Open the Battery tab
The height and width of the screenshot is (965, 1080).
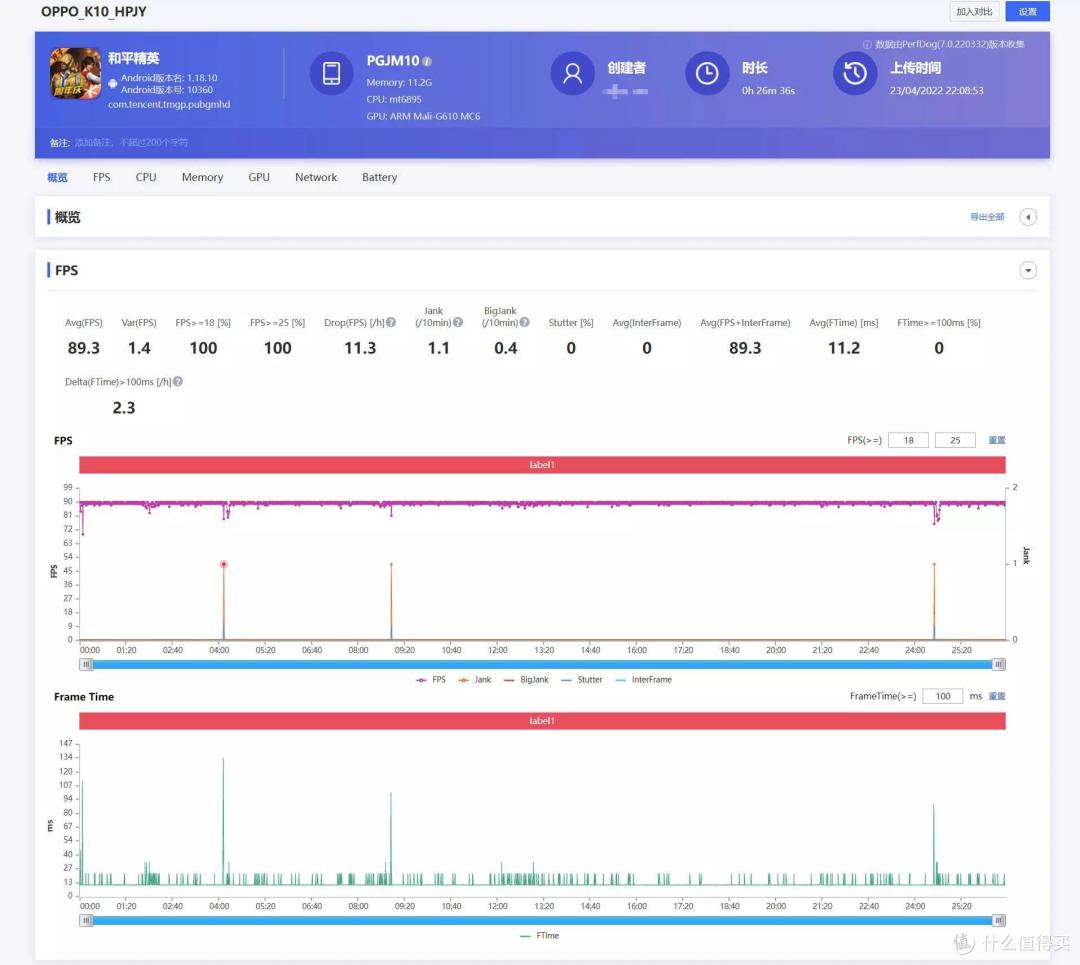click(380, 177)
